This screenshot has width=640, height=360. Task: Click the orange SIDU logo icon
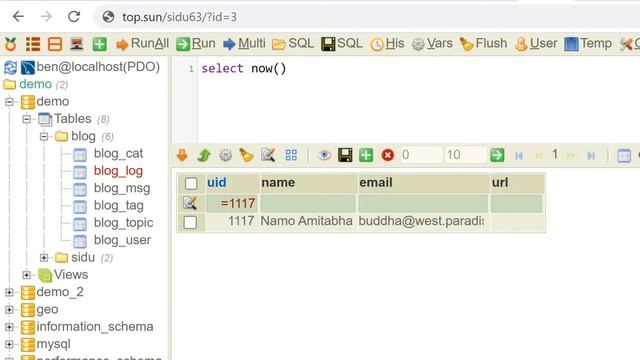(11, 44)
